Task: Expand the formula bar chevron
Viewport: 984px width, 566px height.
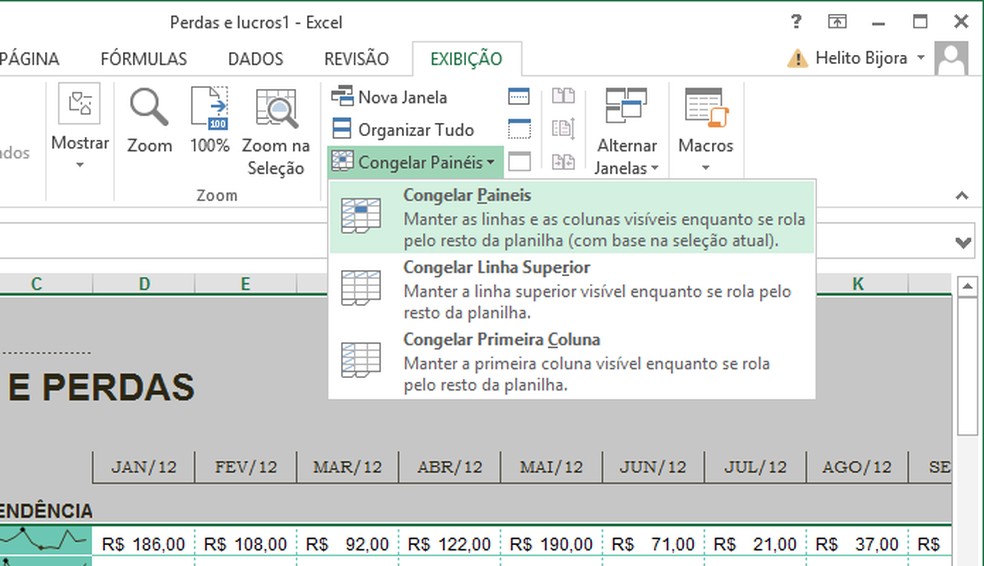Action: (963, 242)
